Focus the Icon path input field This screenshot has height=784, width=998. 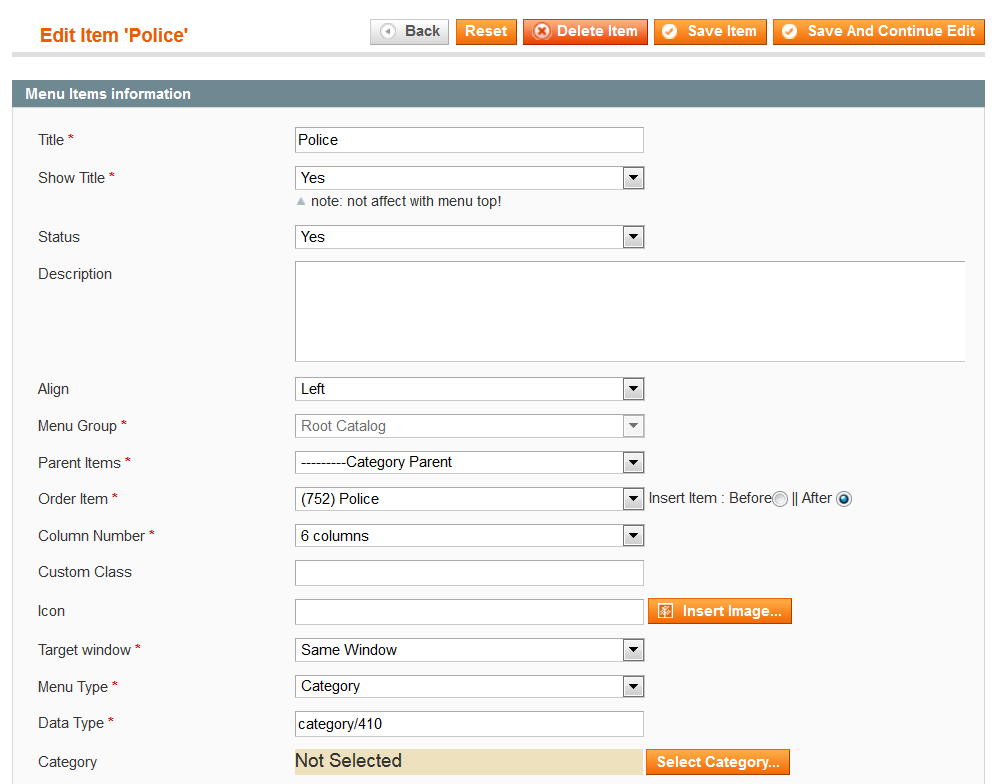[469, 612]
